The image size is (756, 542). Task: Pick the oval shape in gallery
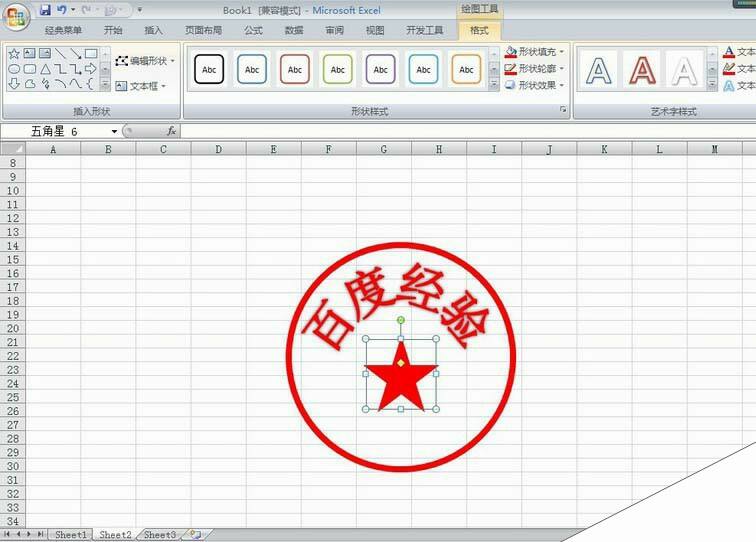[x=14, y=69]
